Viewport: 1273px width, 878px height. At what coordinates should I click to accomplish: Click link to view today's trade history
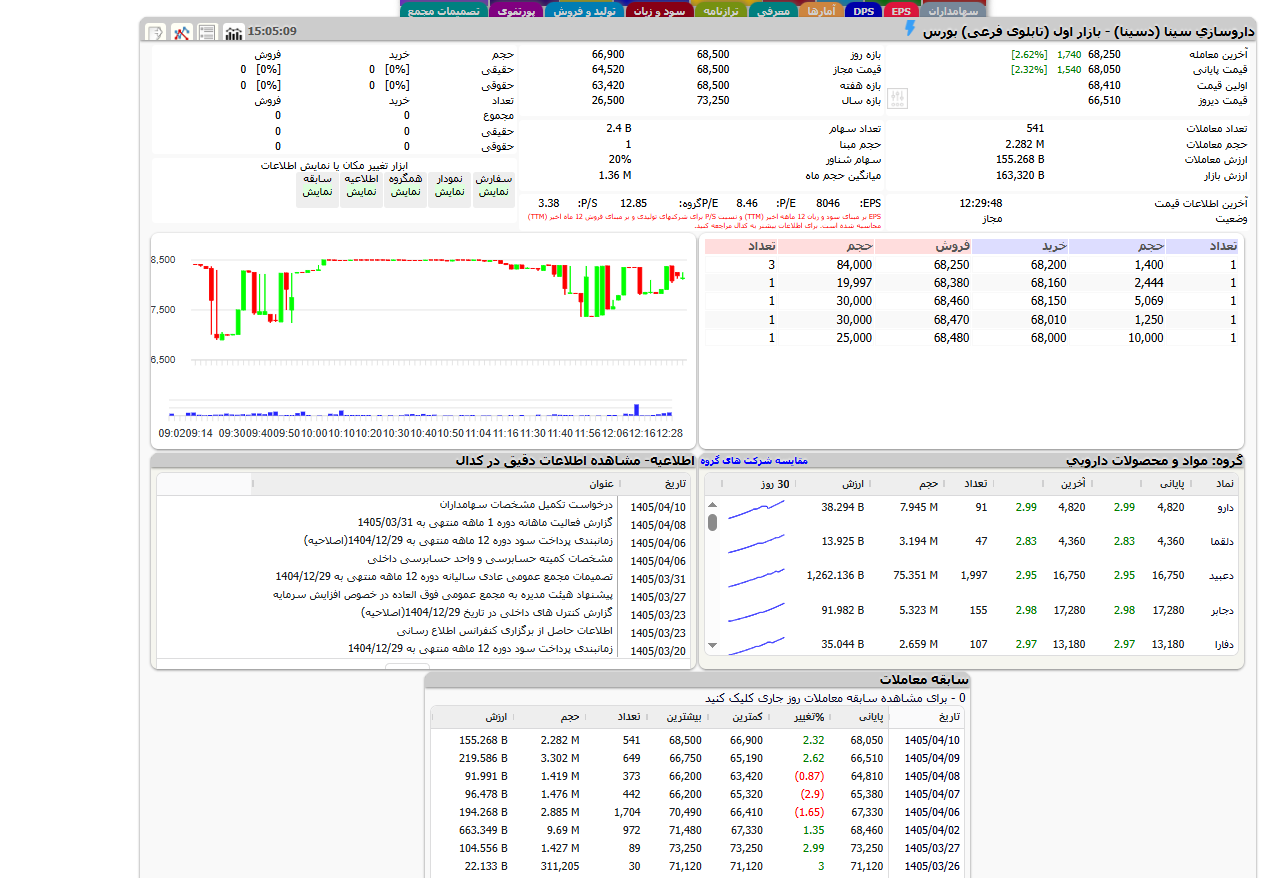pyautogui.click(x=836, y=697)
